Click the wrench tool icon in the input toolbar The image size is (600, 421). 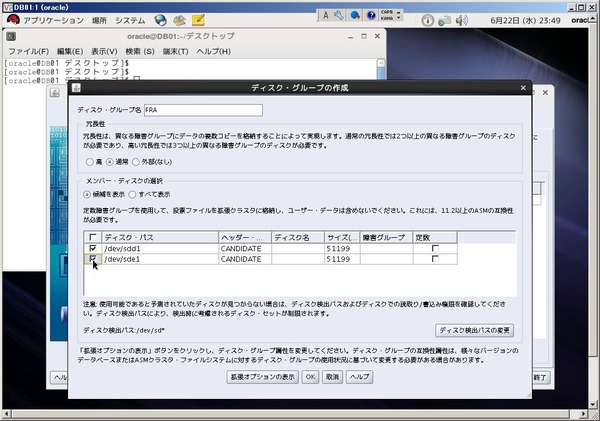[339, 15]
